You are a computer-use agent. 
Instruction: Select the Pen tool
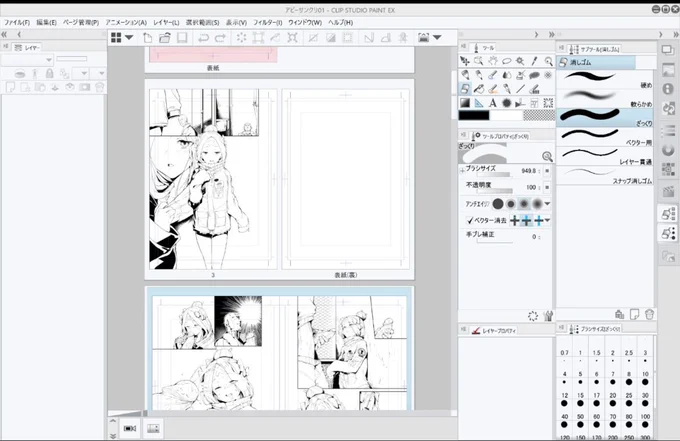(x=465, y=75)
